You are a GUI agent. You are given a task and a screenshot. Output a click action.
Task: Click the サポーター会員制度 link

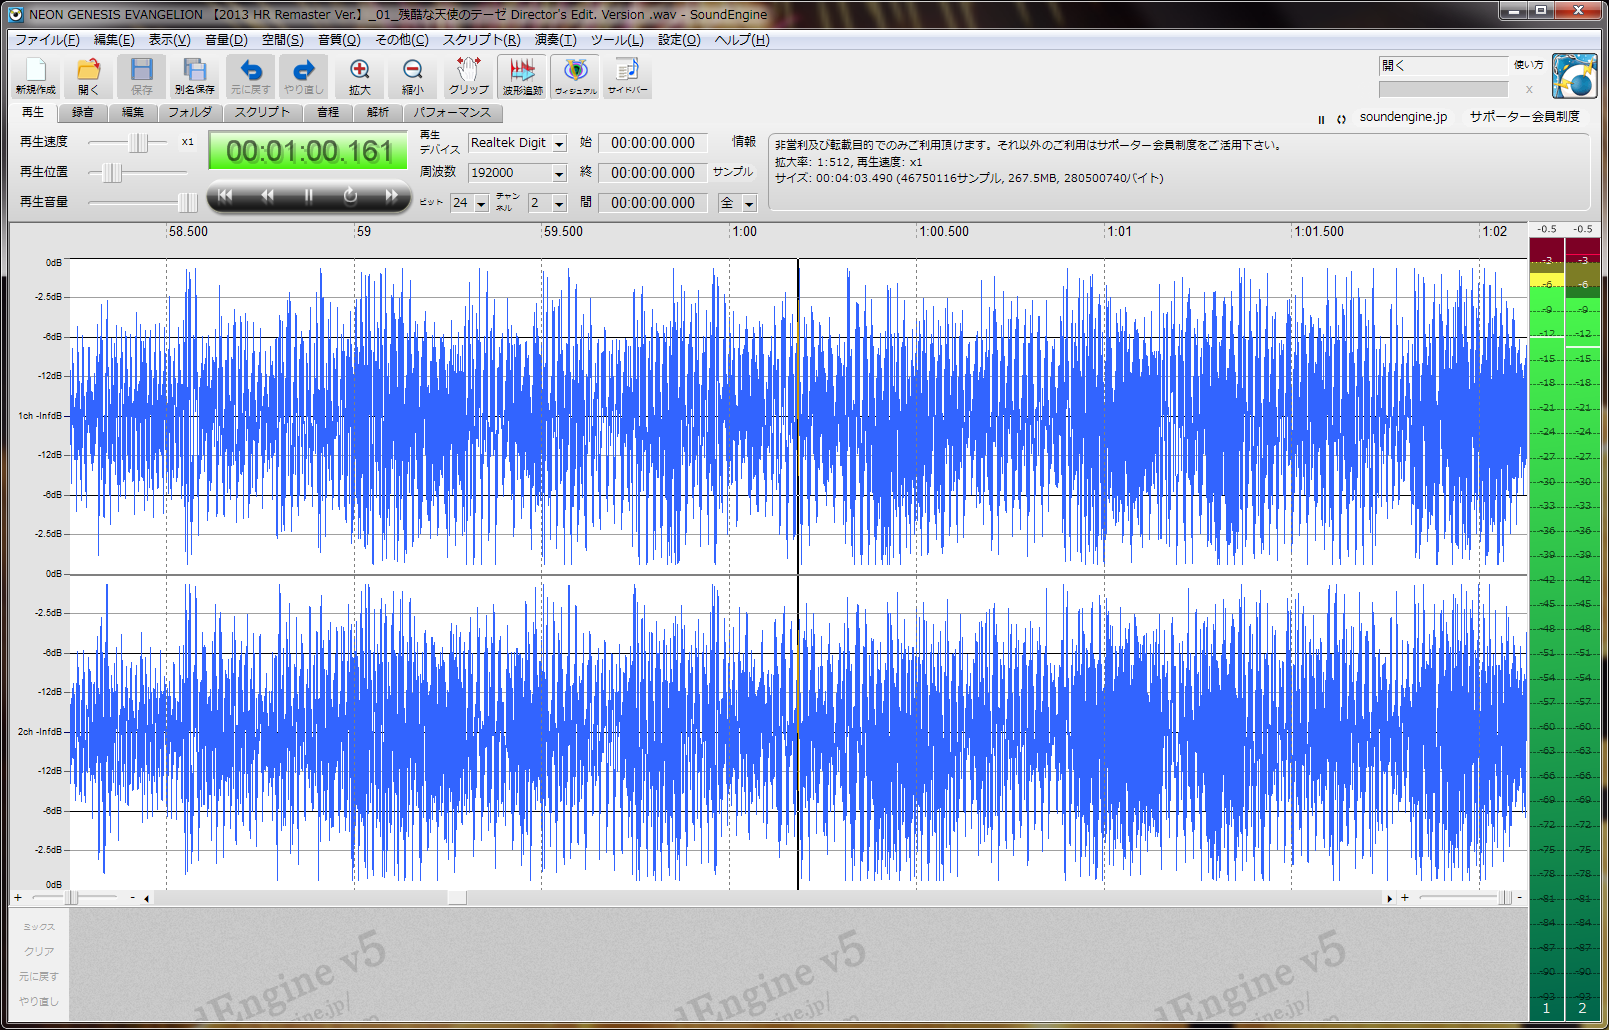pyautogui.click(x=1524, y=117)
